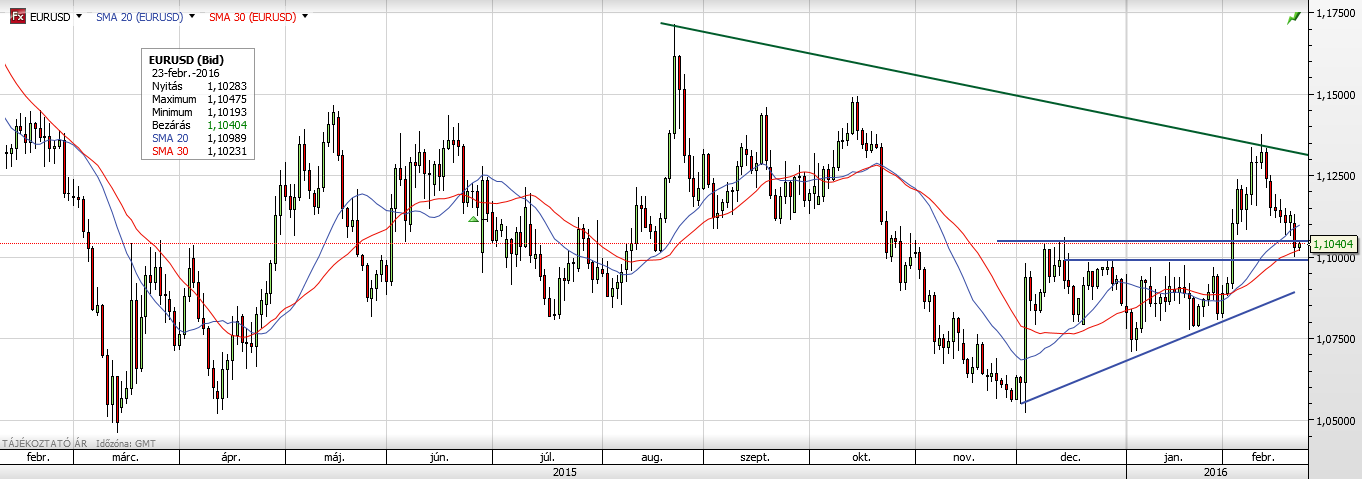This screenshot has width=1362, height=479.
Task: Click the 2016 year label on the time axis
Action: 1215,471
